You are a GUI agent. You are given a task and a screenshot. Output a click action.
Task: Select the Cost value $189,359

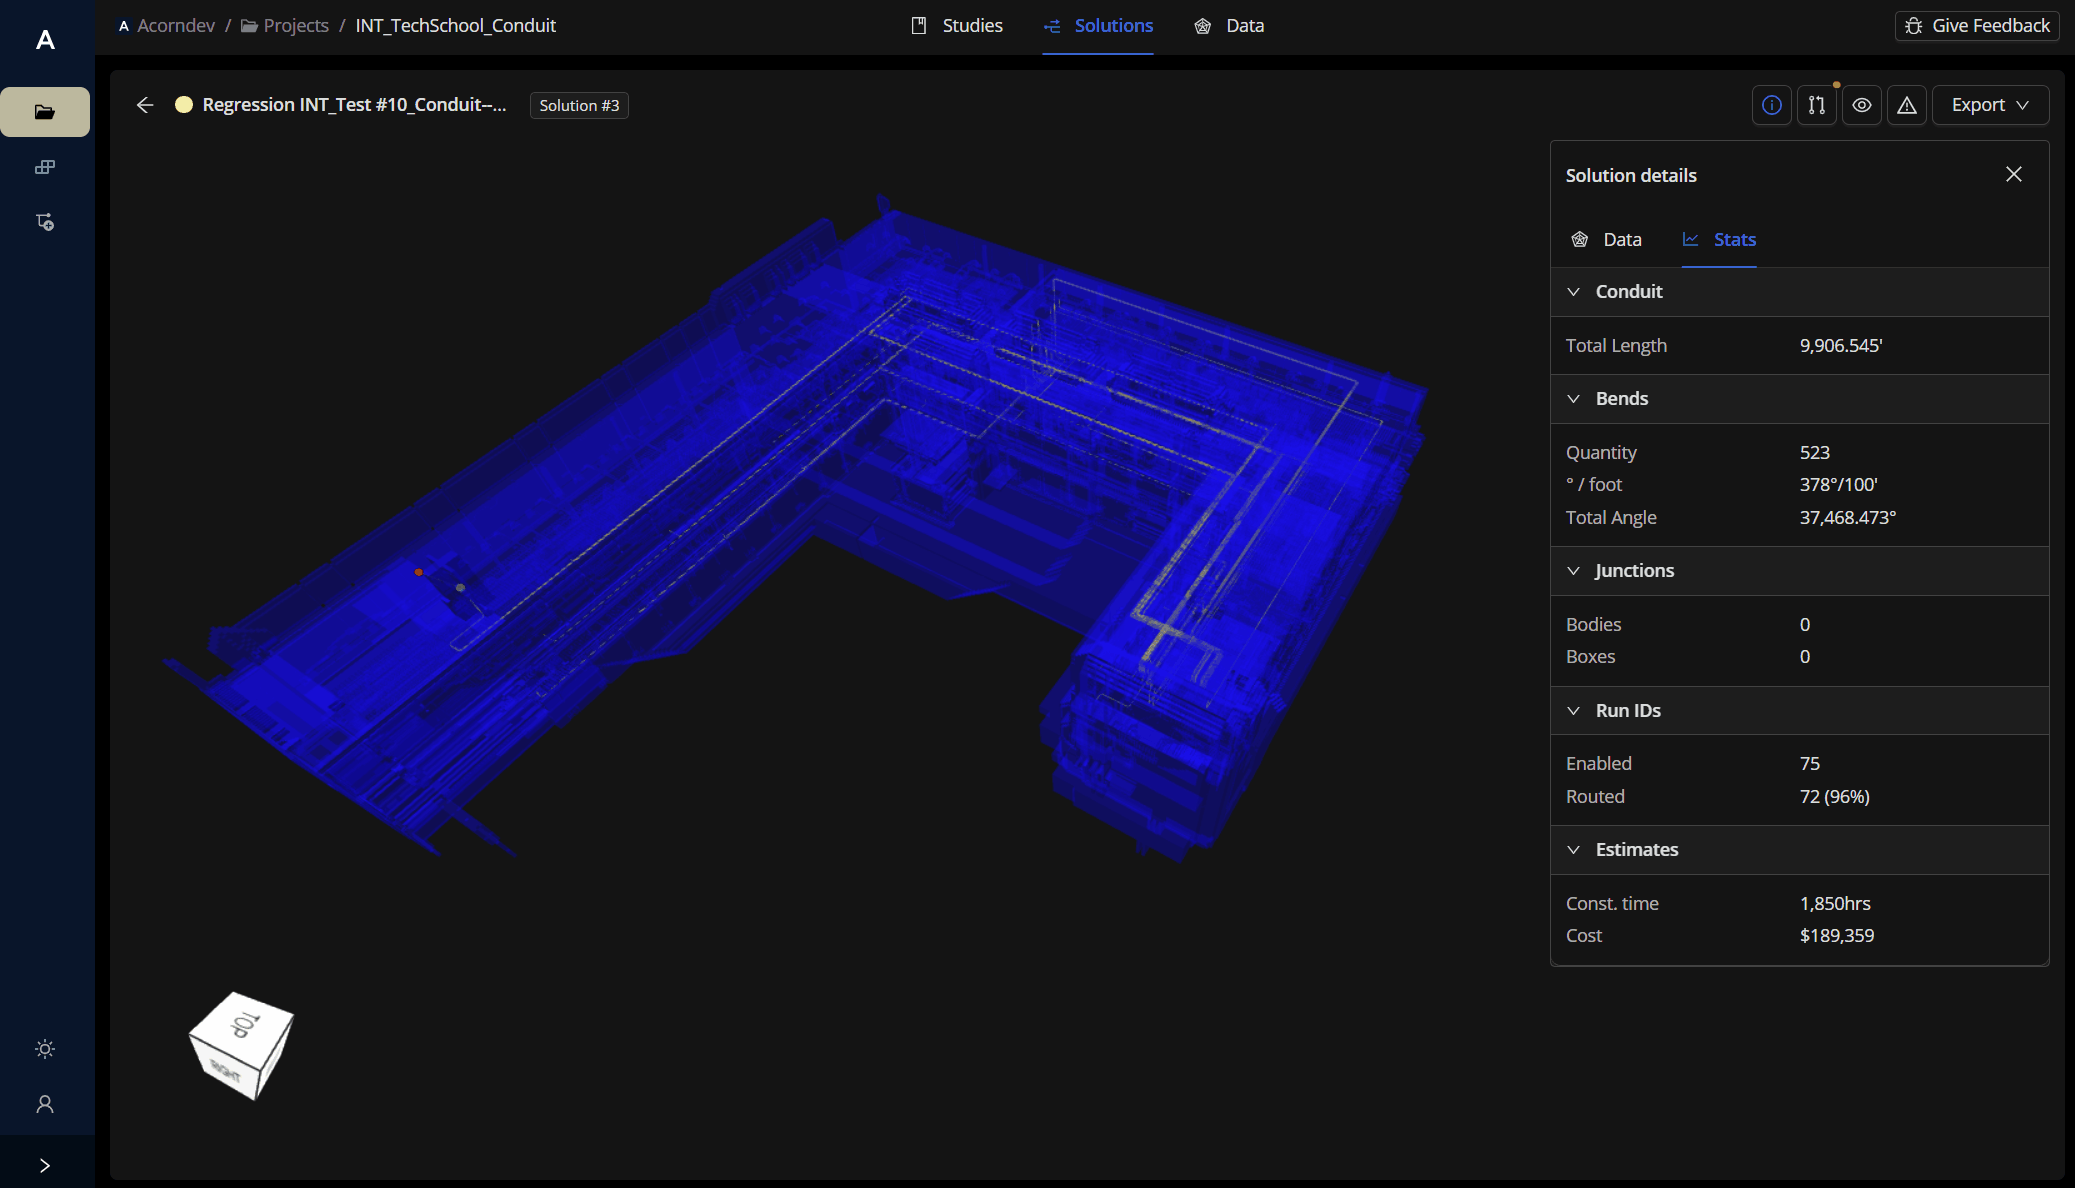1837,936
